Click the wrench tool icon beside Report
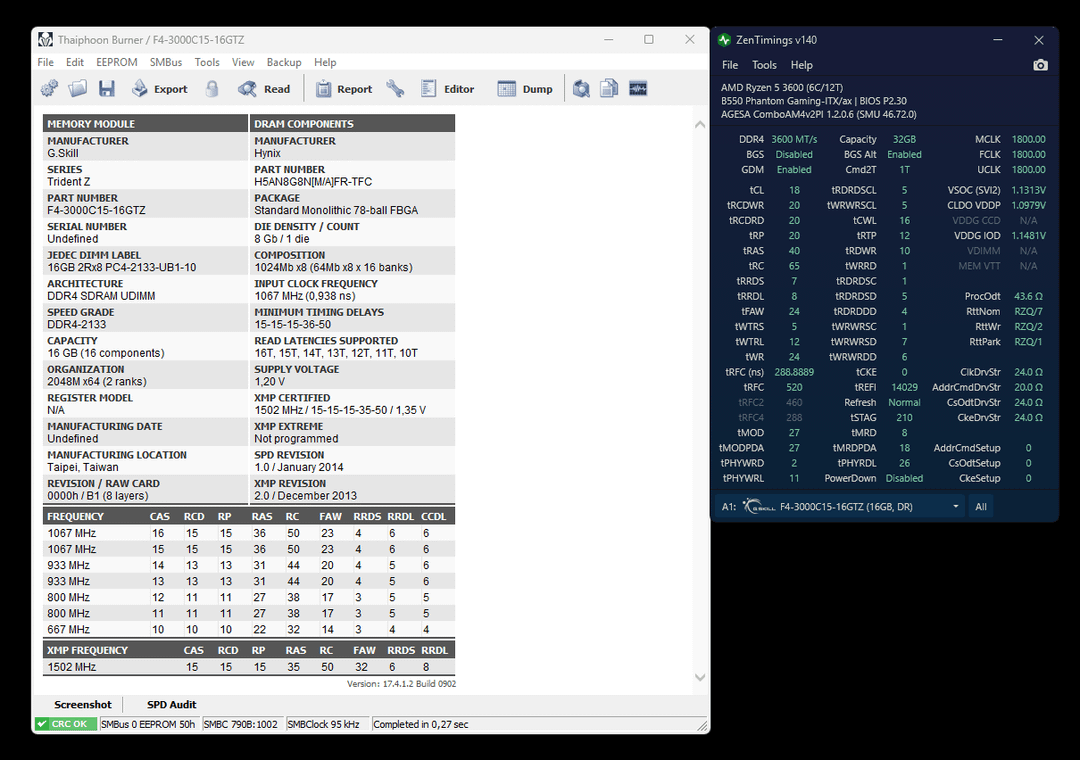Viewport: 1080px width, 760px height. click(395, 89)
